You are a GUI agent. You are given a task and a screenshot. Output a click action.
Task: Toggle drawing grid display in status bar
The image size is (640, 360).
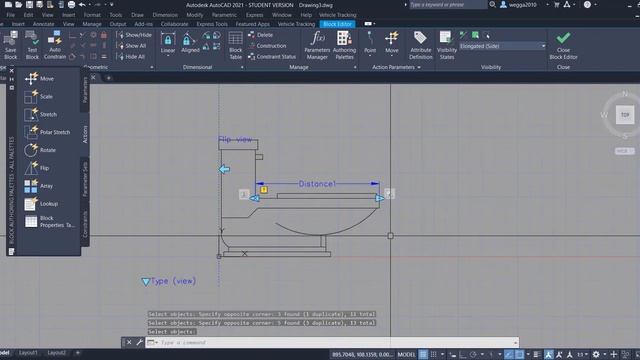pyautogui.click(x=423, y=354)
